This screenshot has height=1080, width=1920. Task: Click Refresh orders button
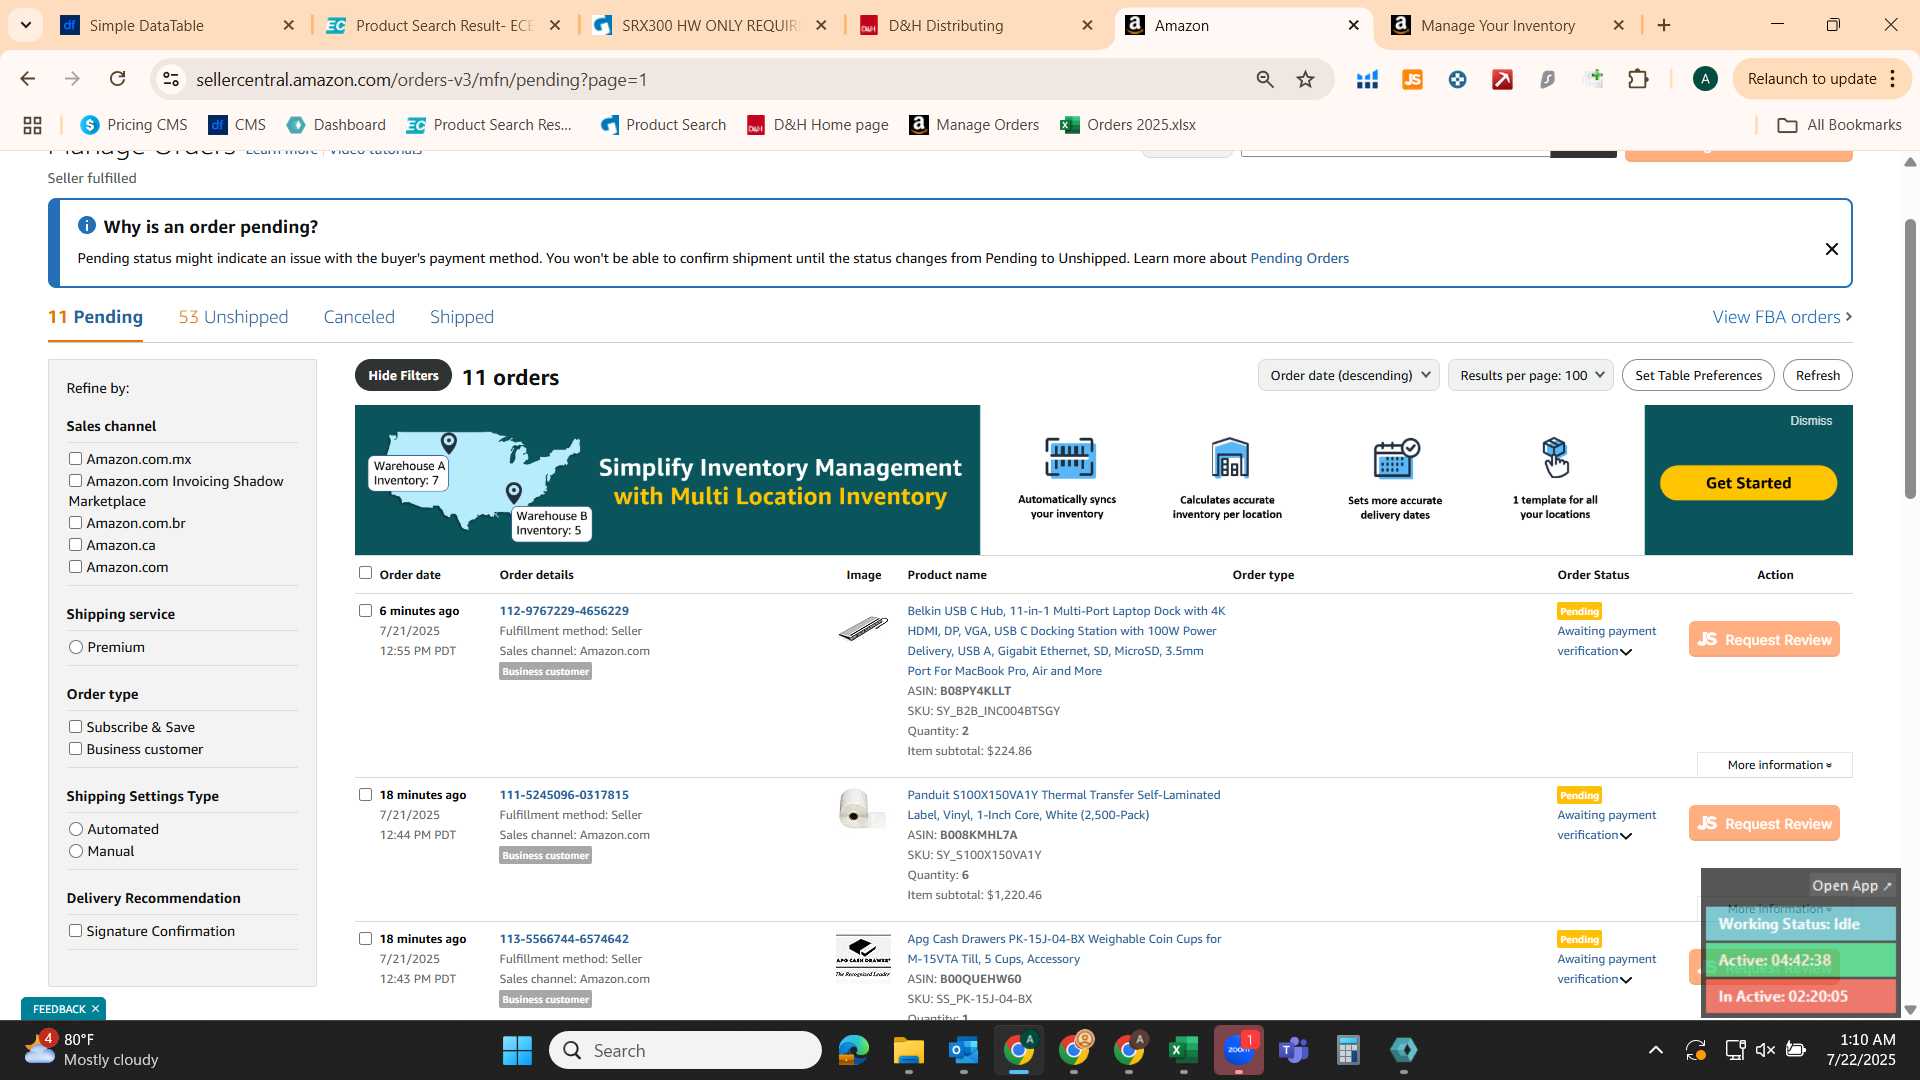coord(1817,375)
